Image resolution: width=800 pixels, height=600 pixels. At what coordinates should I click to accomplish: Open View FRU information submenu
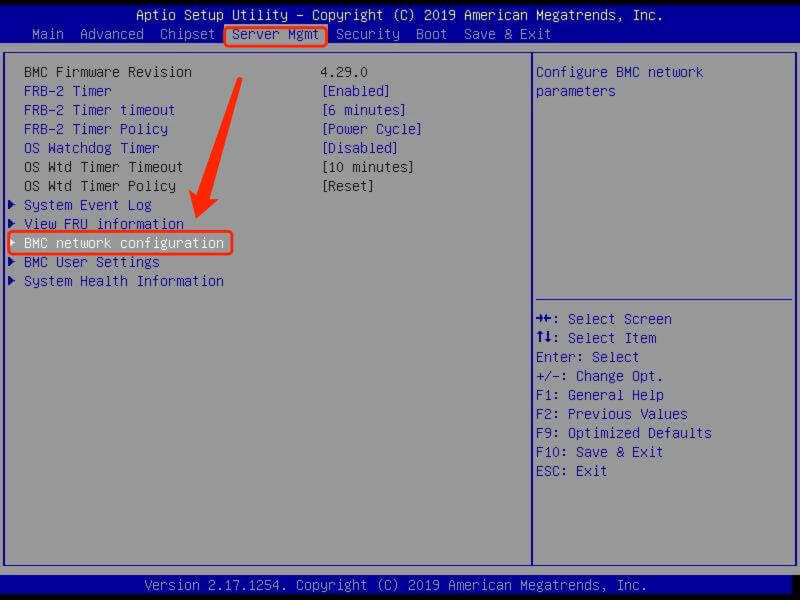(x=104, y=224)
